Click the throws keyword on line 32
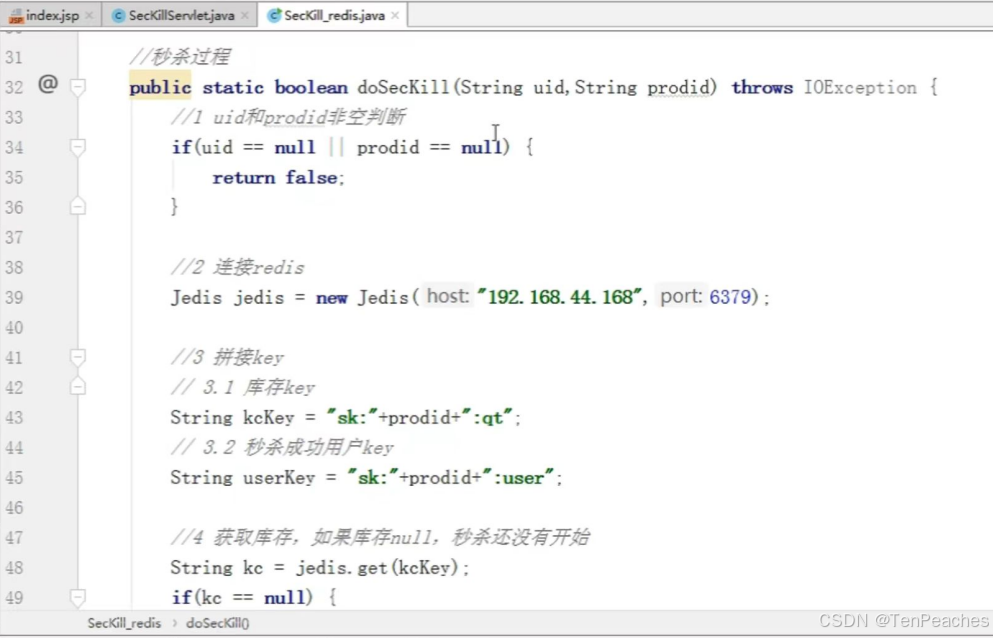 [762, 87]
